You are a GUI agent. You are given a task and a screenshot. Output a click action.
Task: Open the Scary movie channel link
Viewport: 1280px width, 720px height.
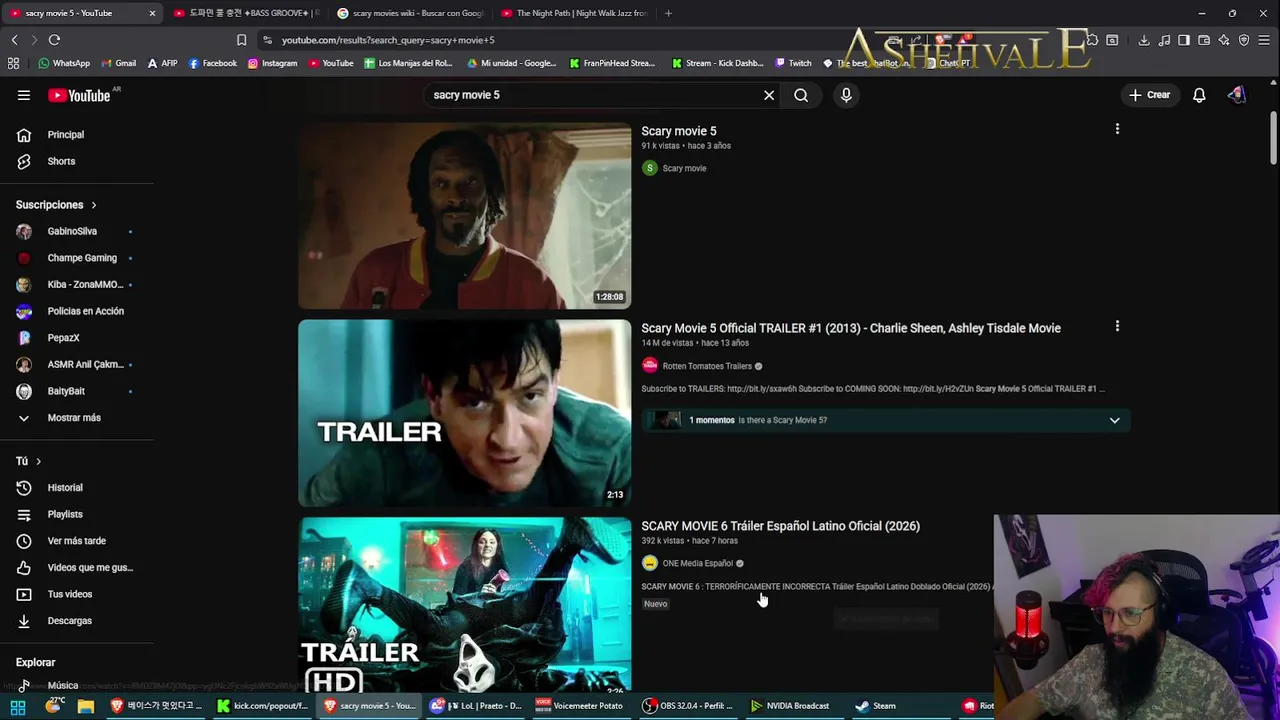(x=684, y=168)
